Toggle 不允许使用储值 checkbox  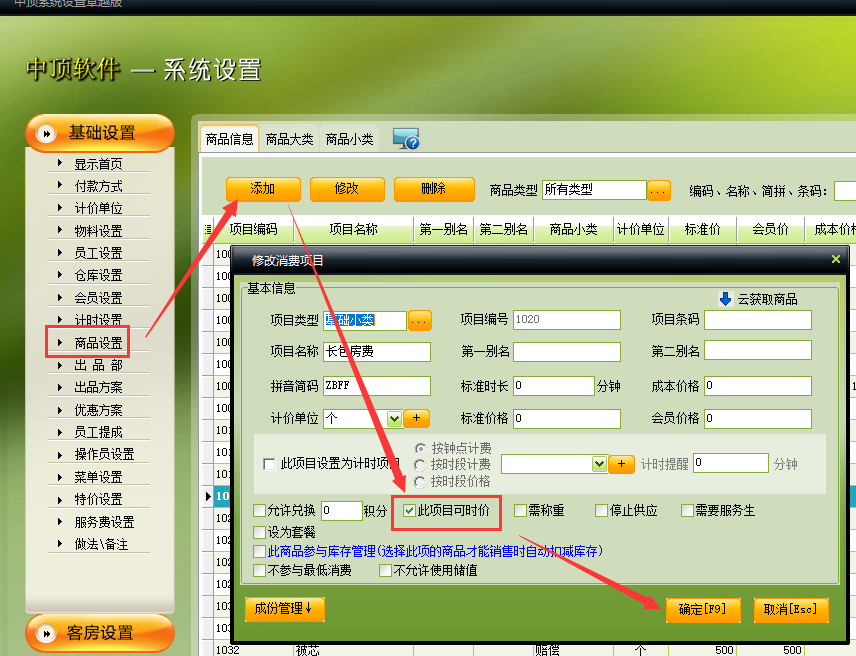[x=385, y=570]
